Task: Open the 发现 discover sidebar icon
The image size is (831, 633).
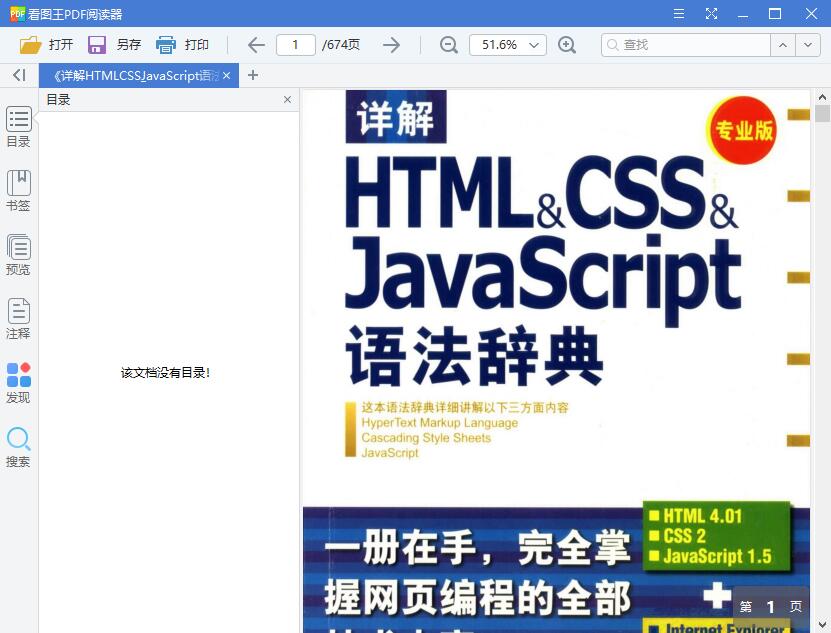Action: pos(19,383)
